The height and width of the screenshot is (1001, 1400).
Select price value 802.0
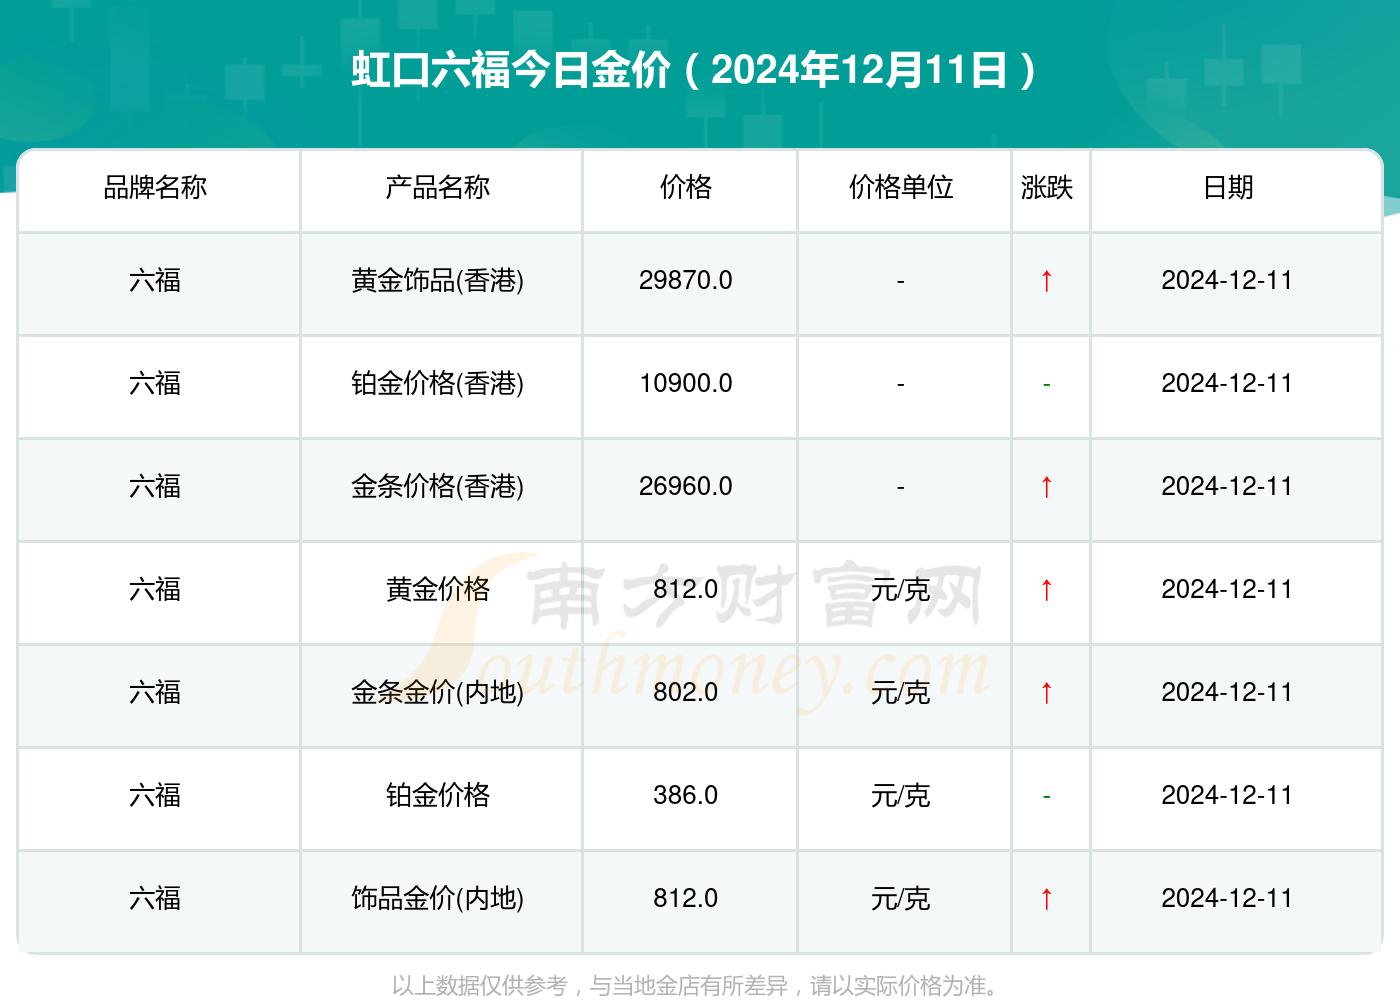click(x=686, y=692)
